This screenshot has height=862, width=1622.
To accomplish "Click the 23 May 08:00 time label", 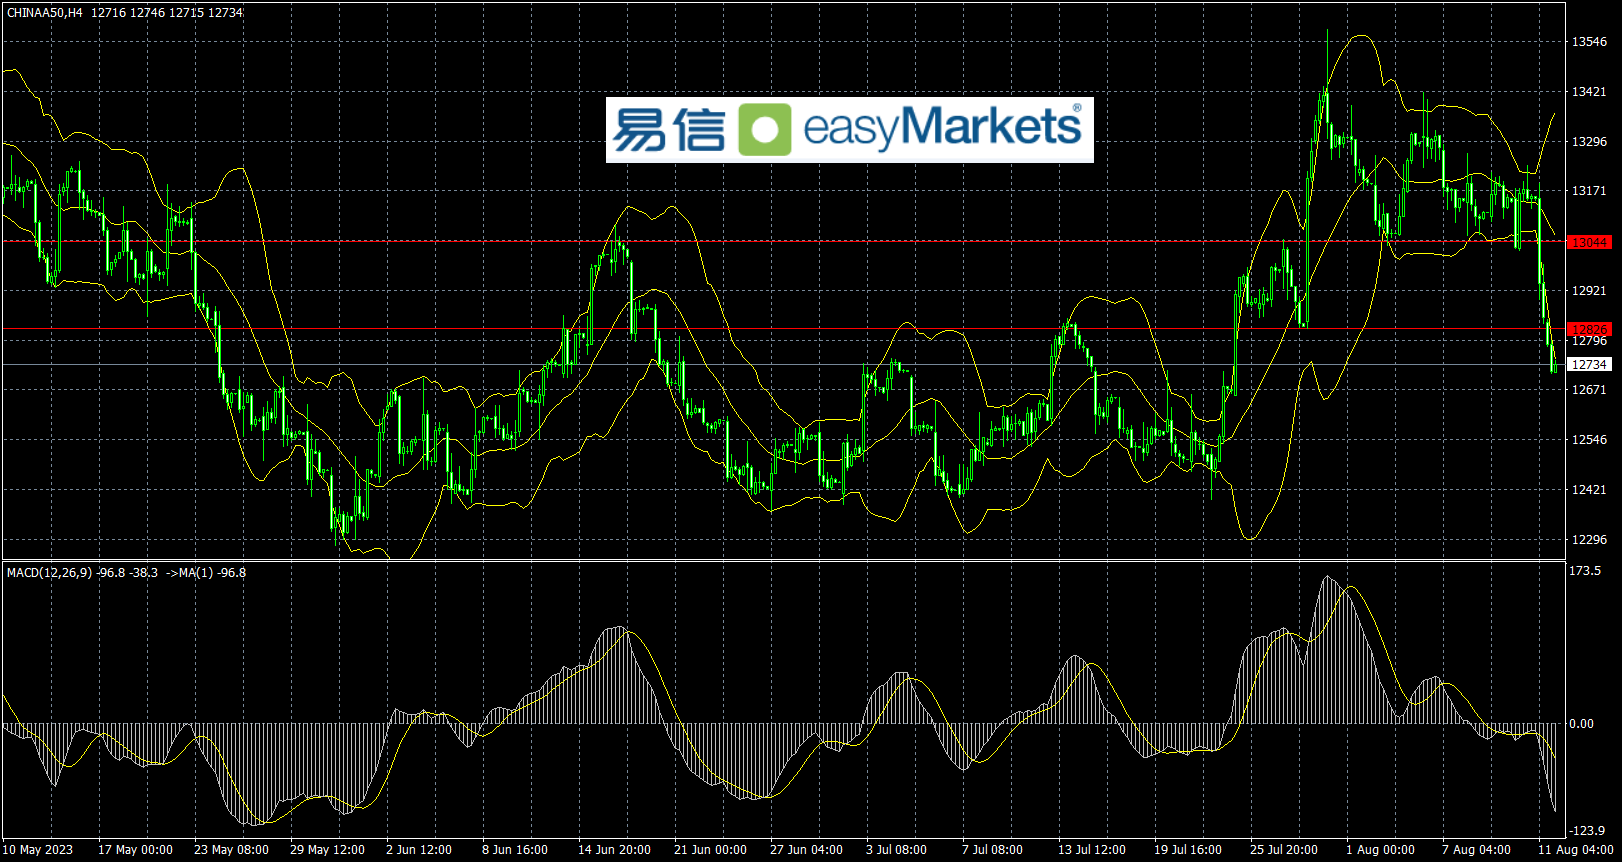I will click(x=231, y=850).
